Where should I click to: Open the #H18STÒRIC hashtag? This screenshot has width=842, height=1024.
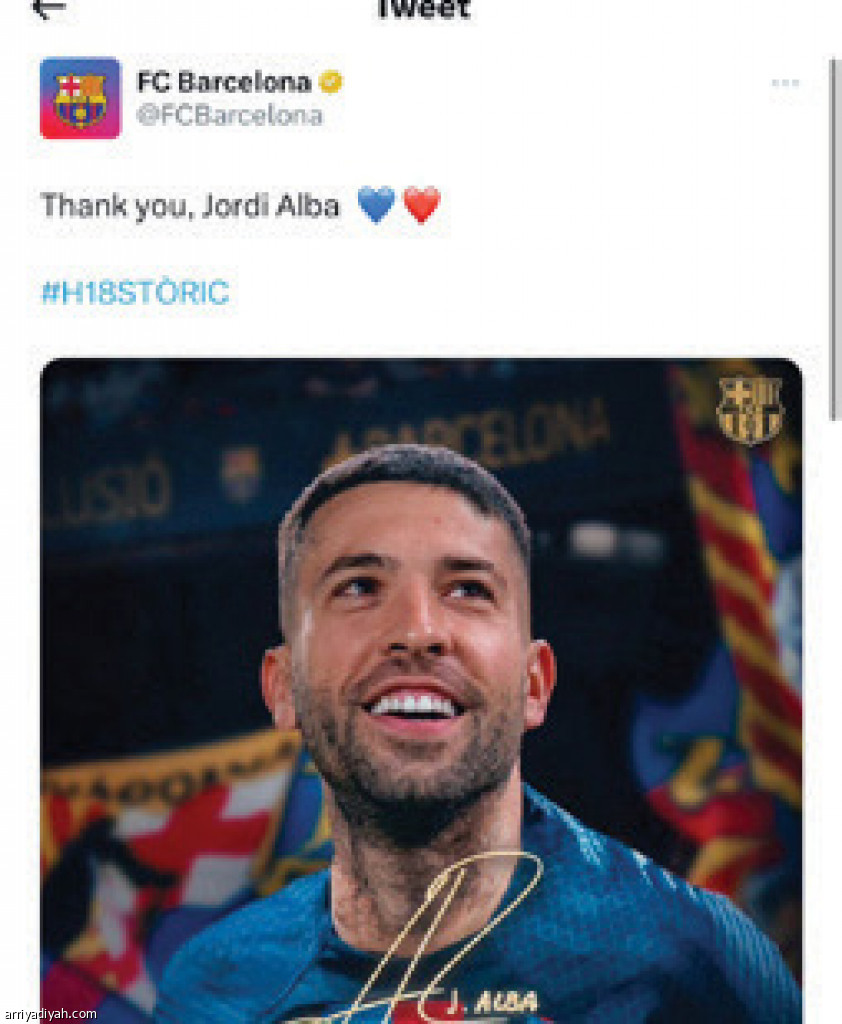(x=135, y=292)
